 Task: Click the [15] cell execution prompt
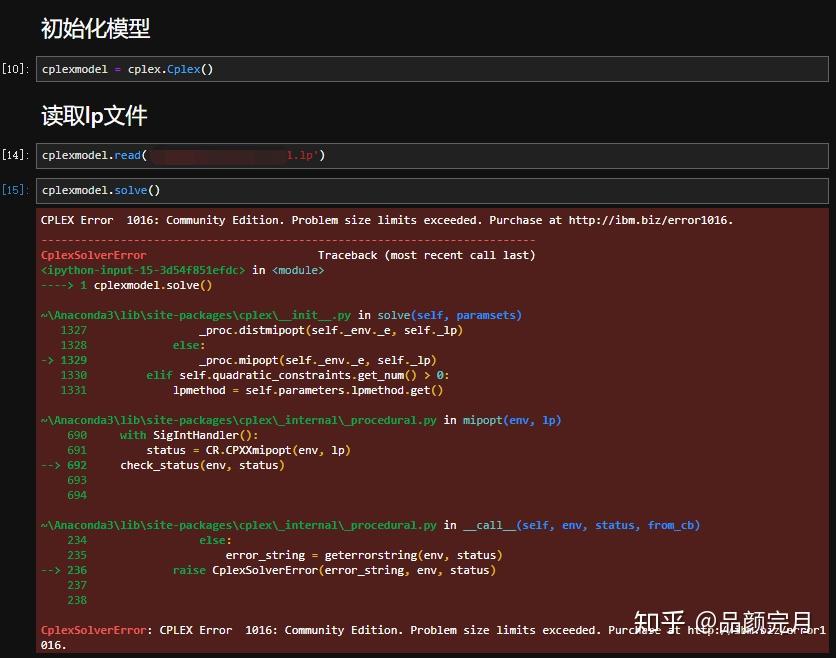click(17, 190)
